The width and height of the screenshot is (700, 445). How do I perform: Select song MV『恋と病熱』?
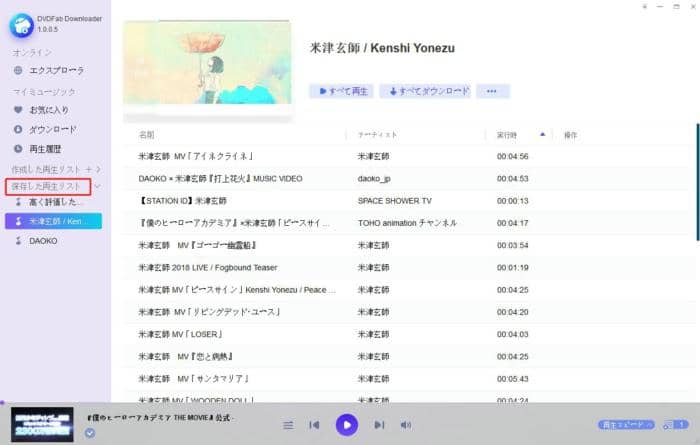pos(186,357)
